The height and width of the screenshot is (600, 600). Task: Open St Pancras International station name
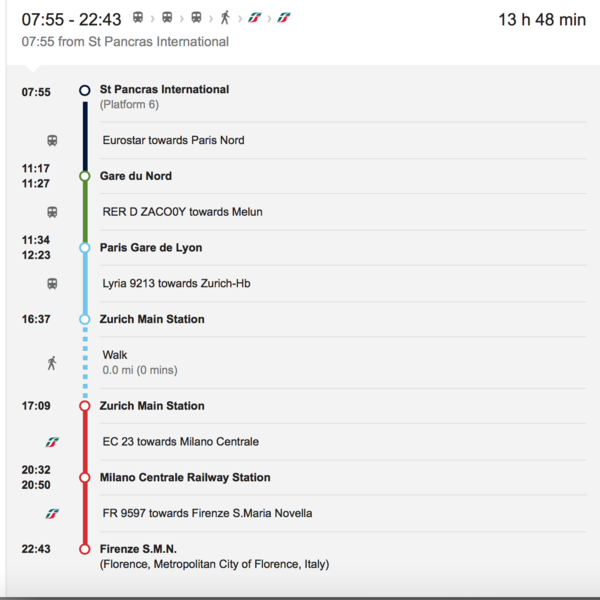coord(165,89)
